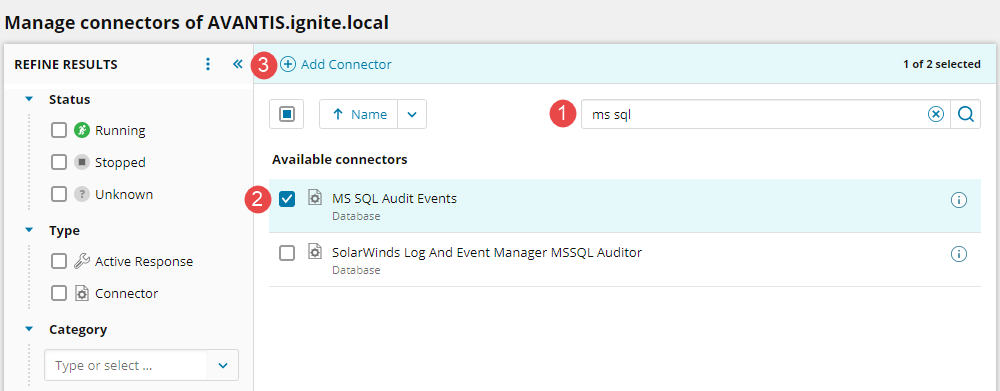The image size is (1000, 391).
Task: Clear the ms sql search text
Action: tap(935, 114)
